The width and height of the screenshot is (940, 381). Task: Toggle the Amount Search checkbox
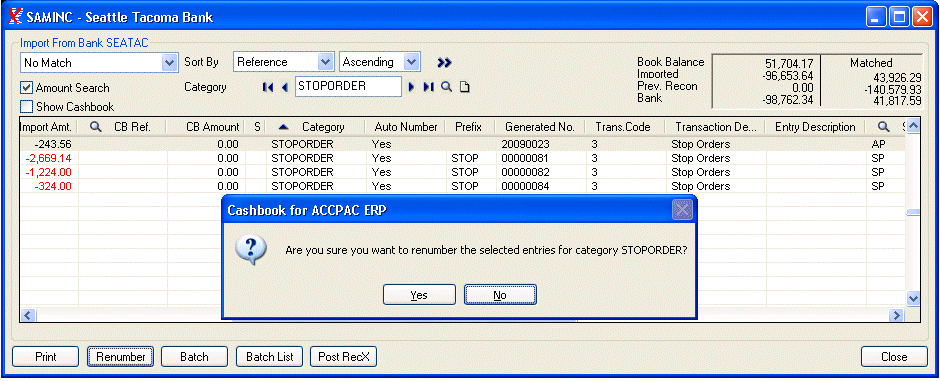coord(26,87)
